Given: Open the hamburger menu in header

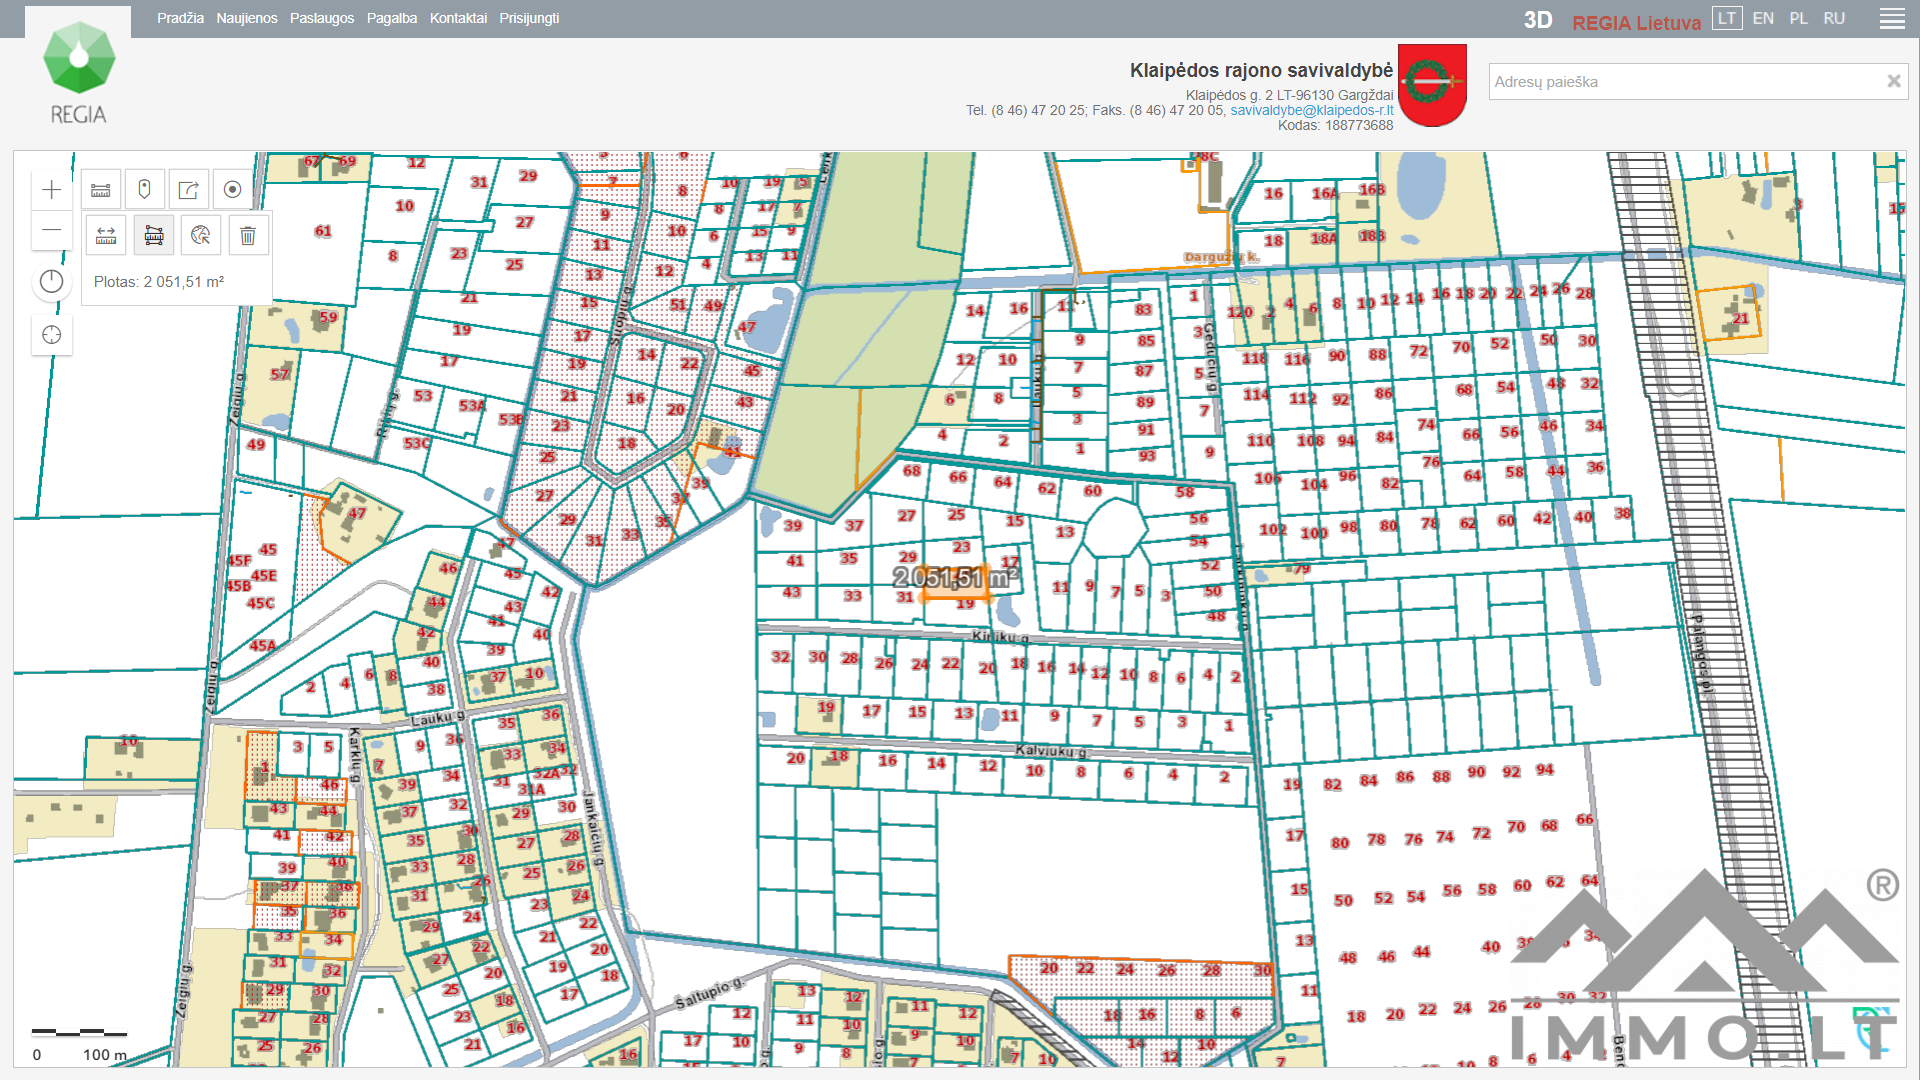Looking at the screenshot, I should tap(1892, 19).
